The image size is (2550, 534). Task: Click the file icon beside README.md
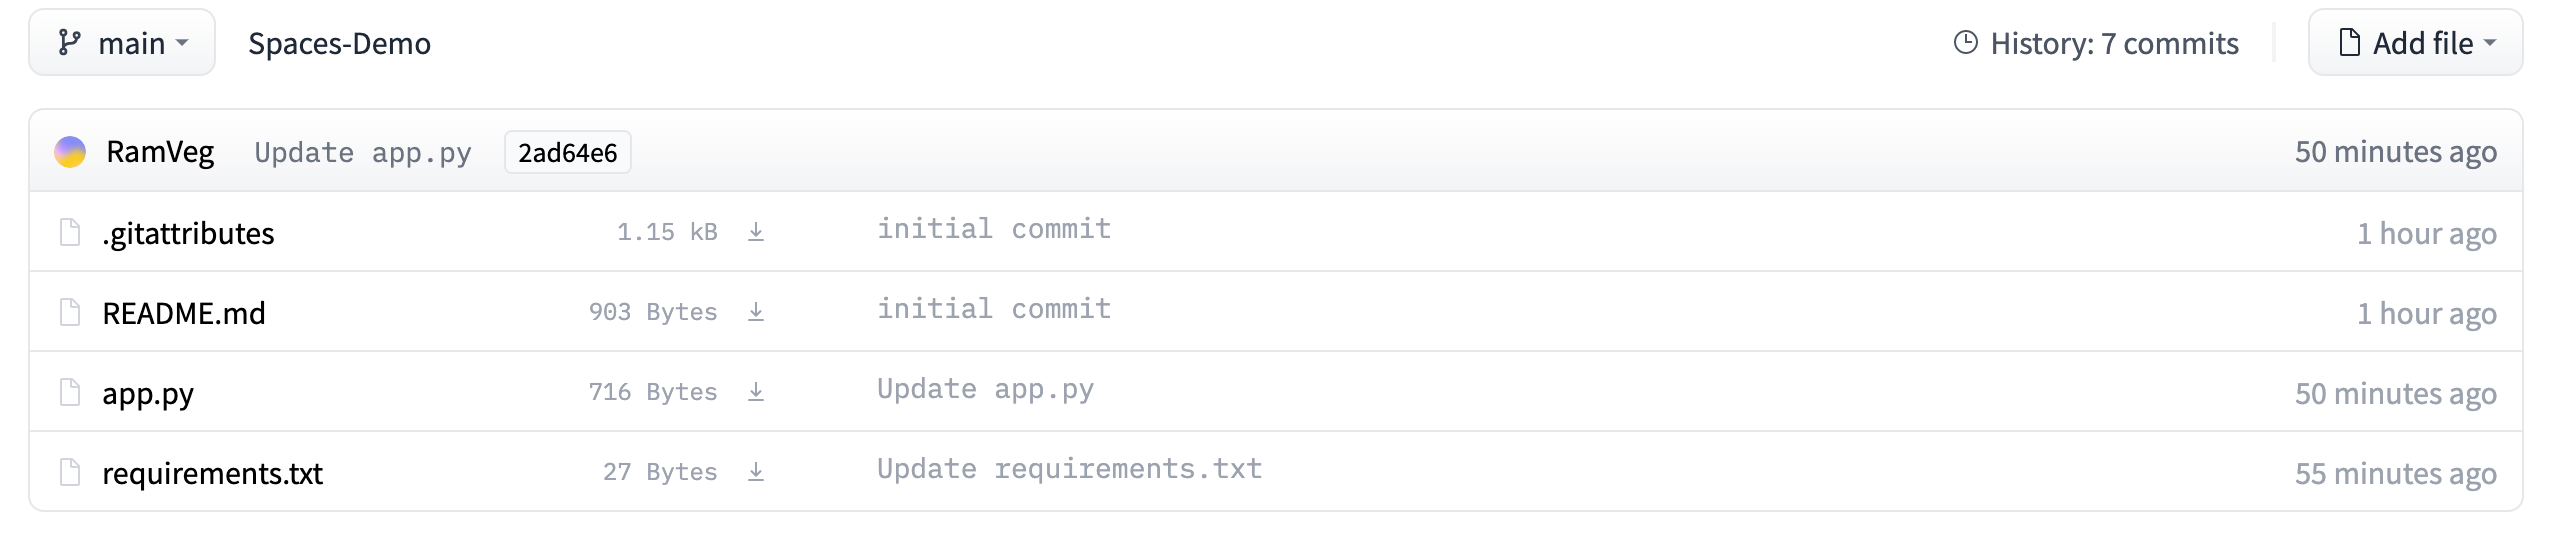(x=70, y=312)
